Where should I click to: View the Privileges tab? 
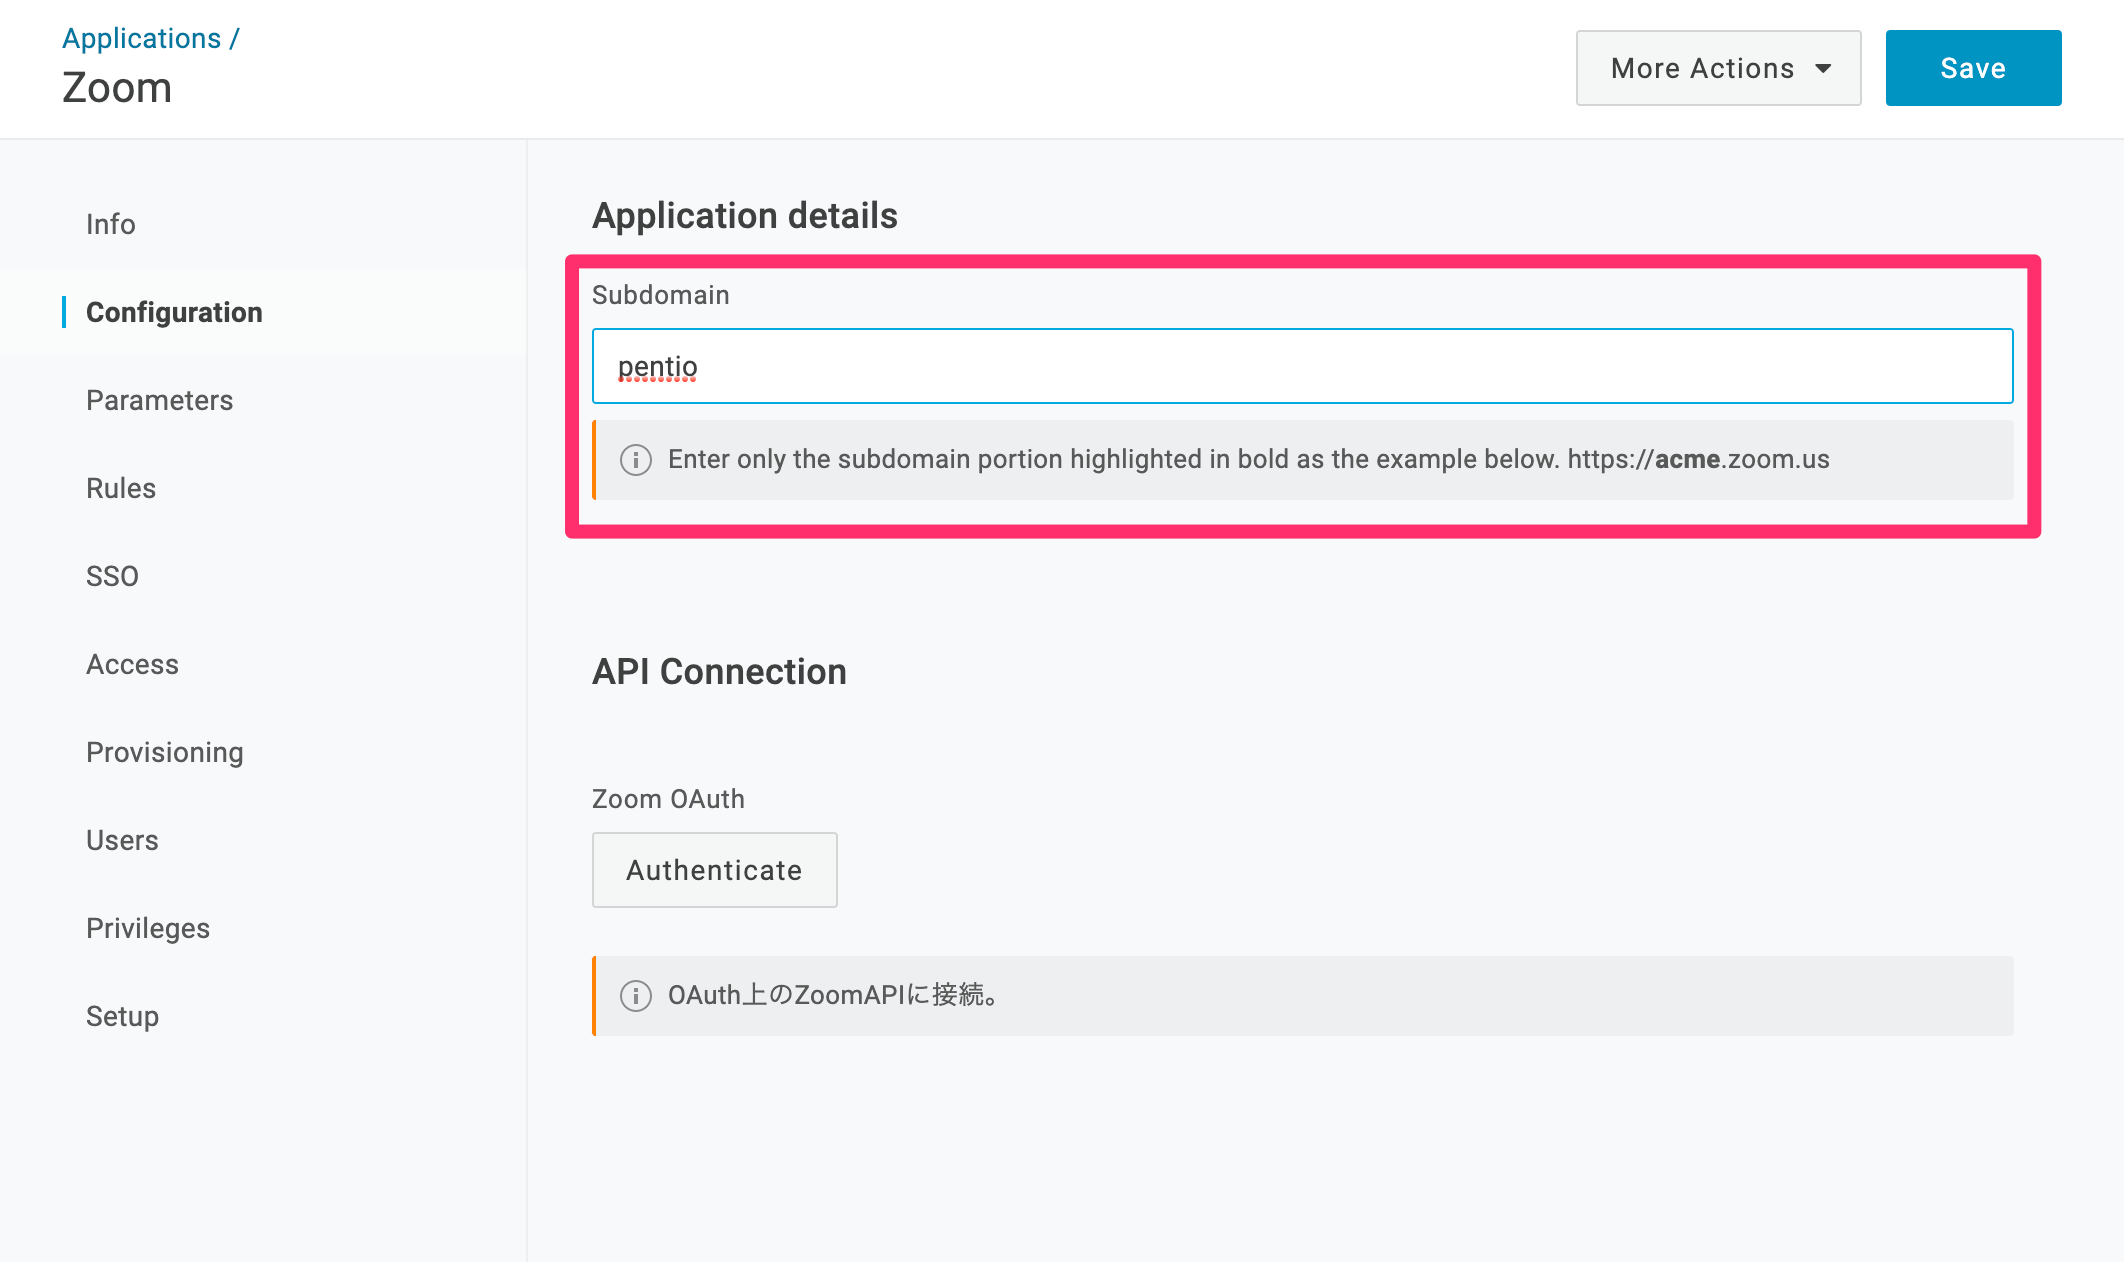tap(148, 928)
